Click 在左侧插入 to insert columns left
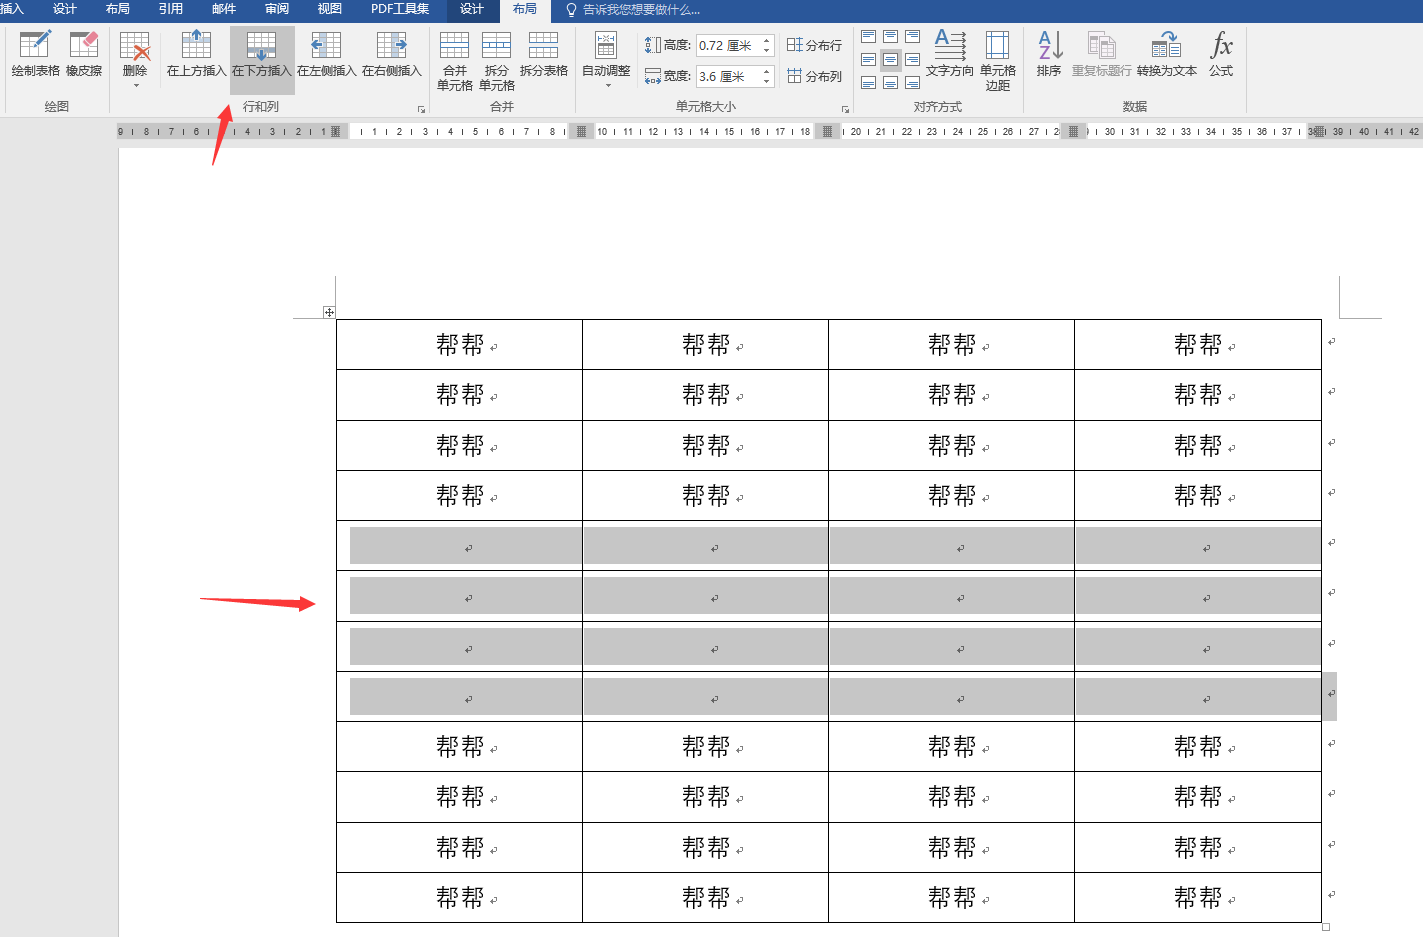1423x937 pixels. (x=326, y=54)
